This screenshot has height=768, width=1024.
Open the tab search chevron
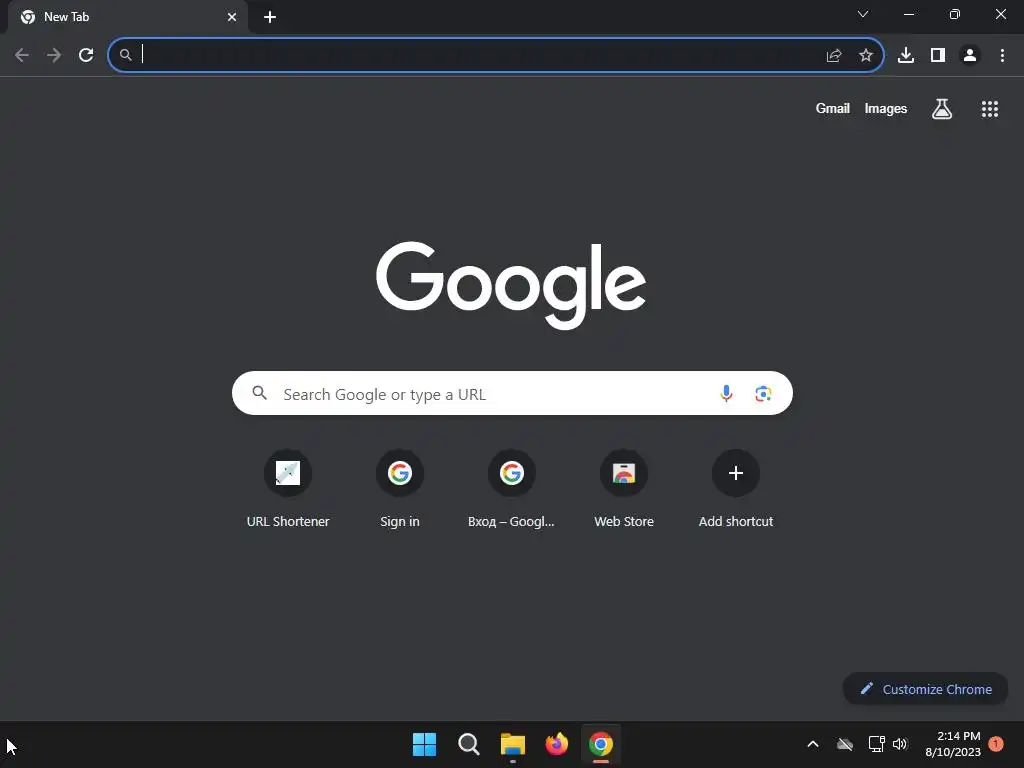(863, 14)
